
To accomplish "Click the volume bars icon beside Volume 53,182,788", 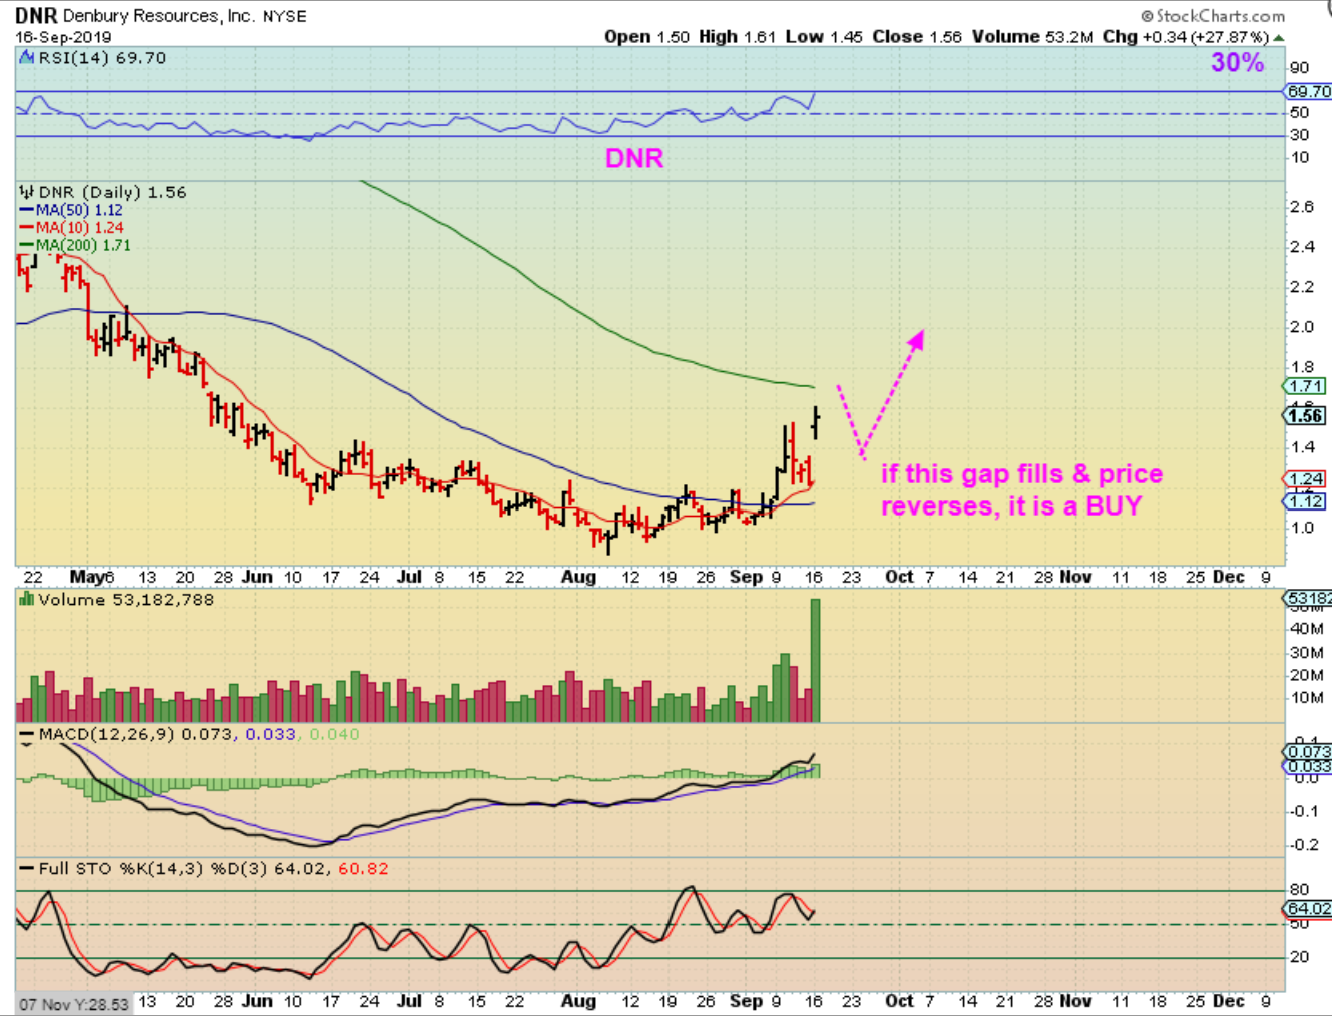I will click(x=28, y=599).
